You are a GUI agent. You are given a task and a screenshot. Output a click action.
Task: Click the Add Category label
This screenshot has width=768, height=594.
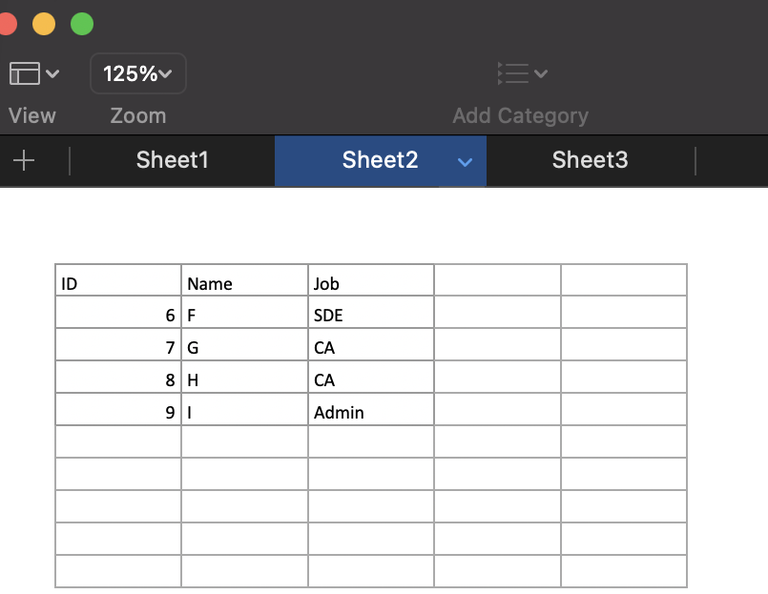pos(520,116)
